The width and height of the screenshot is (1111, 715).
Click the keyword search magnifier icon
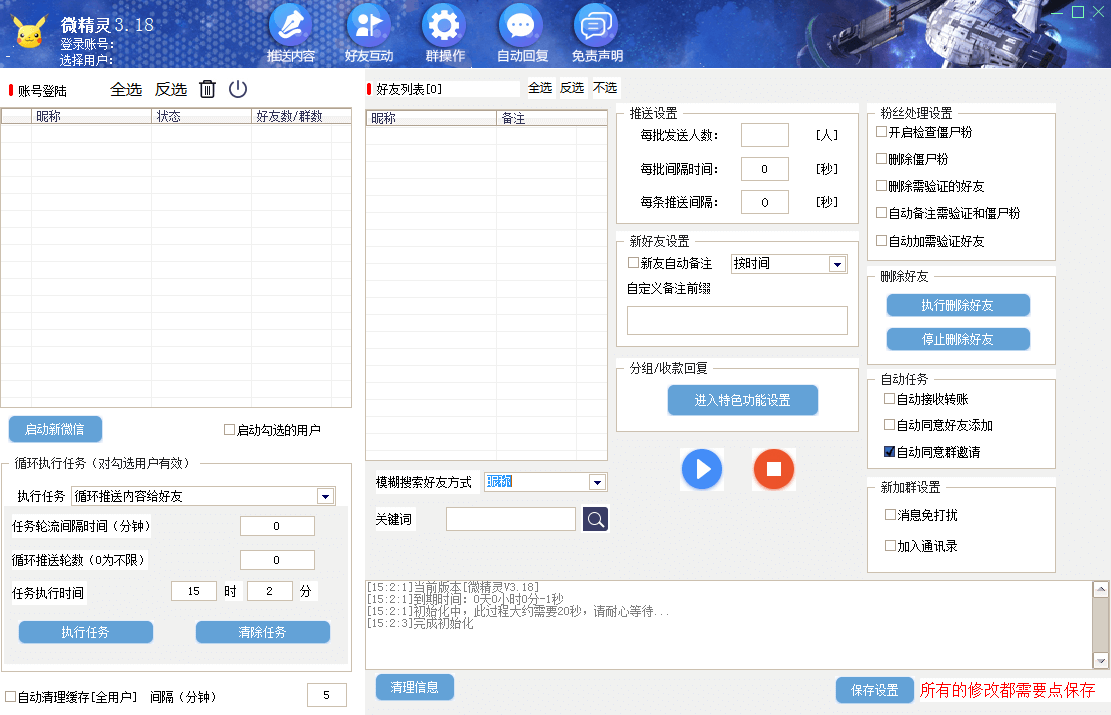pos(596,519)
